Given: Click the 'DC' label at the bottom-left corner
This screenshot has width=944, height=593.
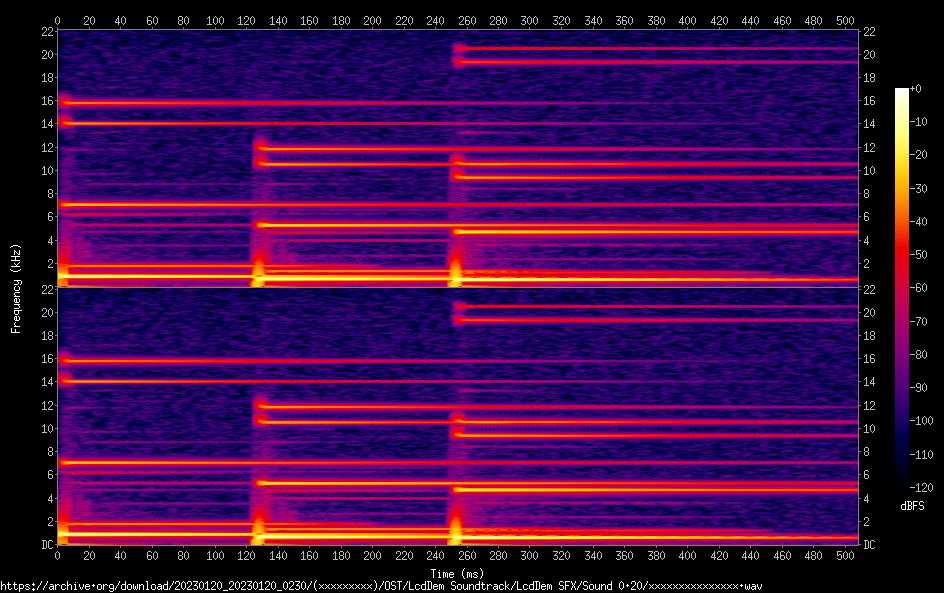Looking at the screenshot, I should (x=45, y=545).
